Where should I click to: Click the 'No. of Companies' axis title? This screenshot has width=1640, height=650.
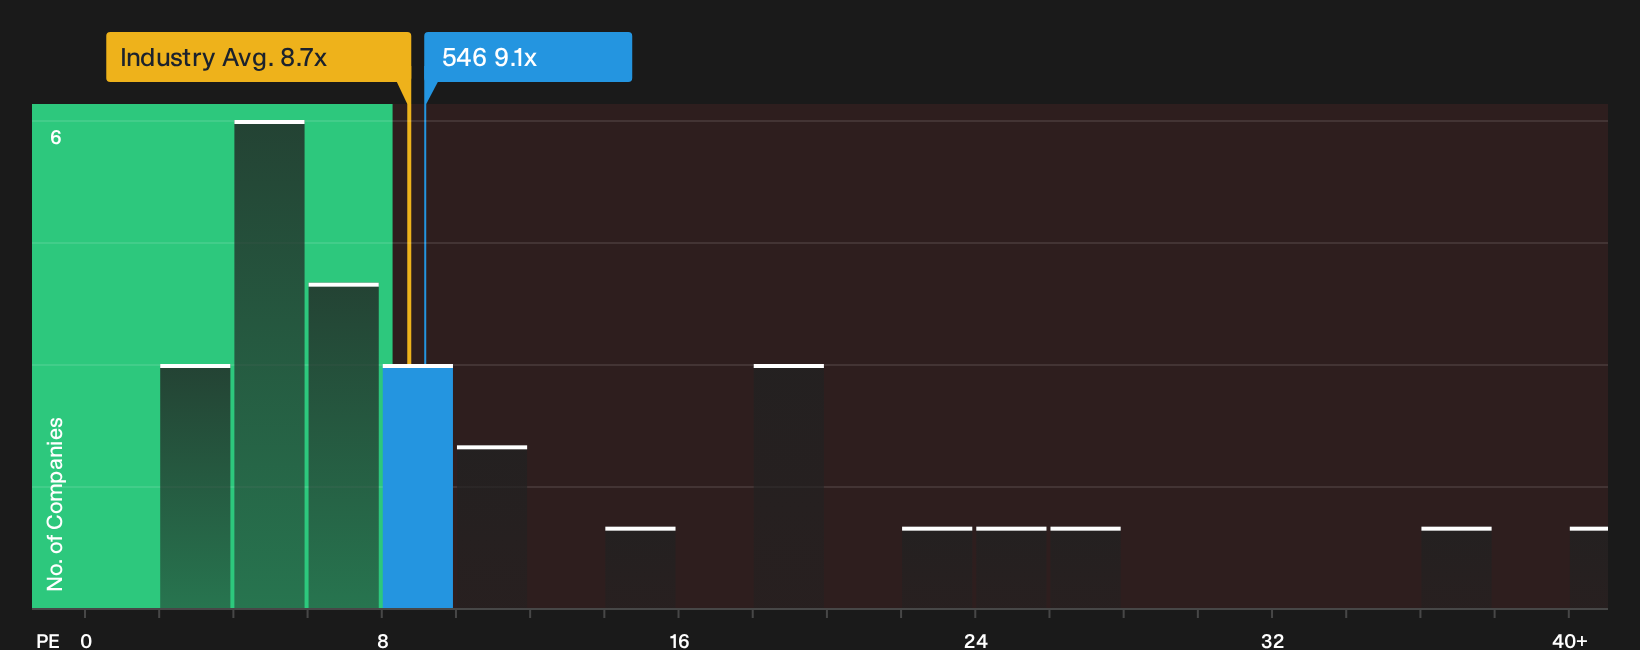[x=55, y=504]
